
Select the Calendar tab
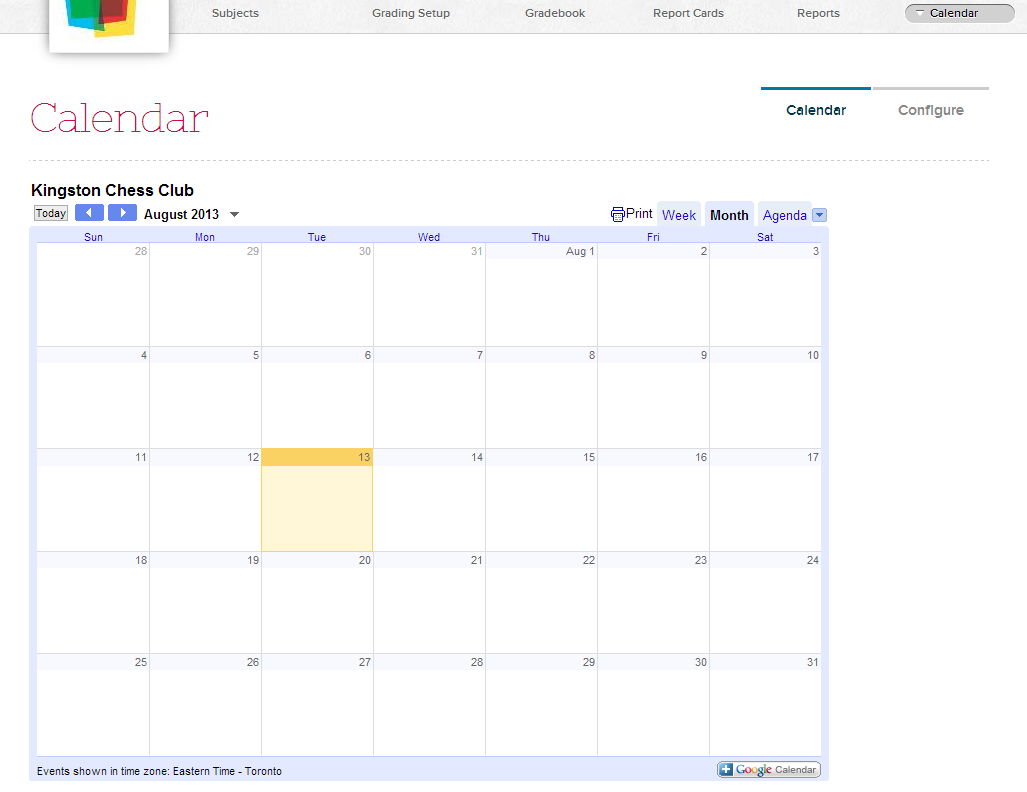tap(814, 110)
